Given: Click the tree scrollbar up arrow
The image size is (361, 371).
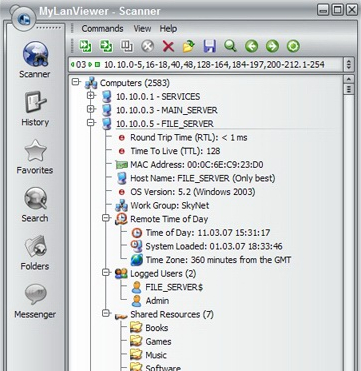Looking at the screenshot, I should [x=349, y=79].
